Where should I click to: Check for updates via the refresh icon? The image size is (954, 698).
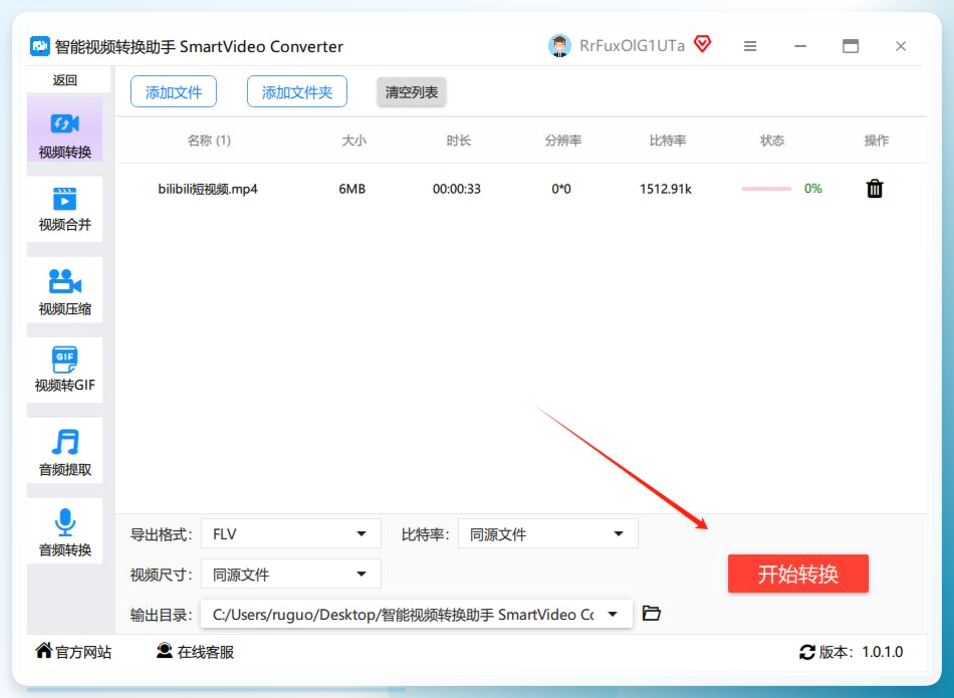[x=807, y=652]
